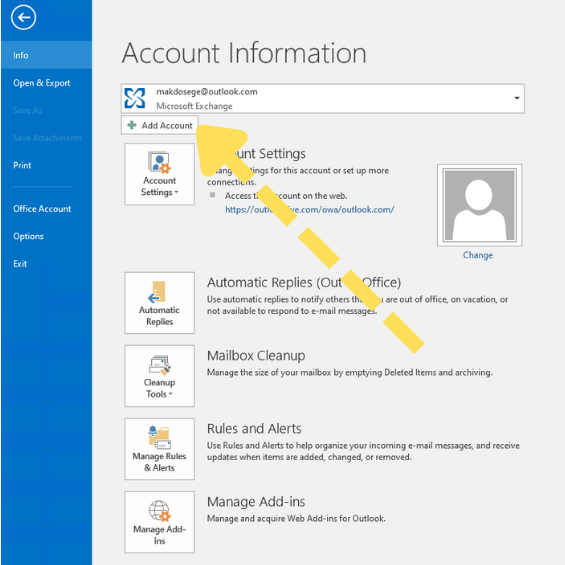The width and height of the screenshot is (565, 565).
Task: Click the Add Account button
Action: coord(160,125)
